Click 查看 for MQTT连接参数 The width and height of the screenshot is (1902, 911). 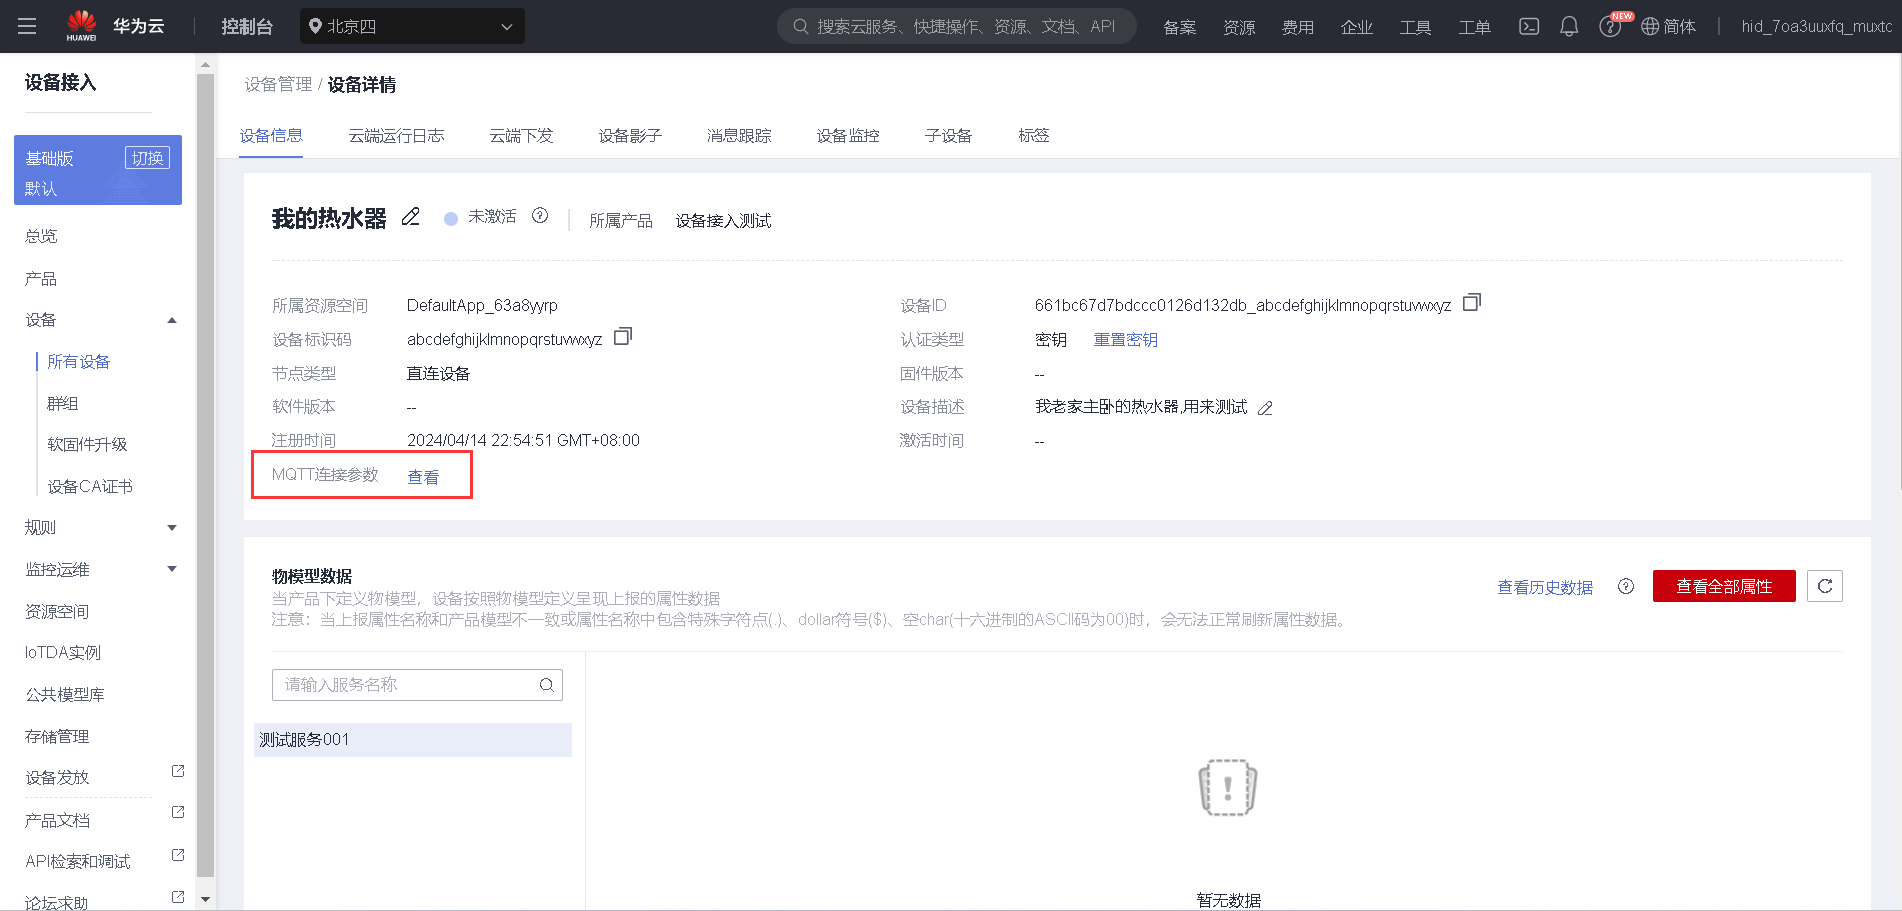coord(423,477)
